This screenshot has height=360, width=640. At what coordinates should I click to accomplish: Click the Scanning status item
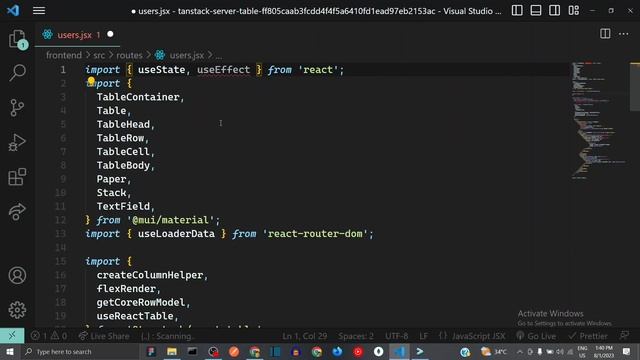[167, 336]
